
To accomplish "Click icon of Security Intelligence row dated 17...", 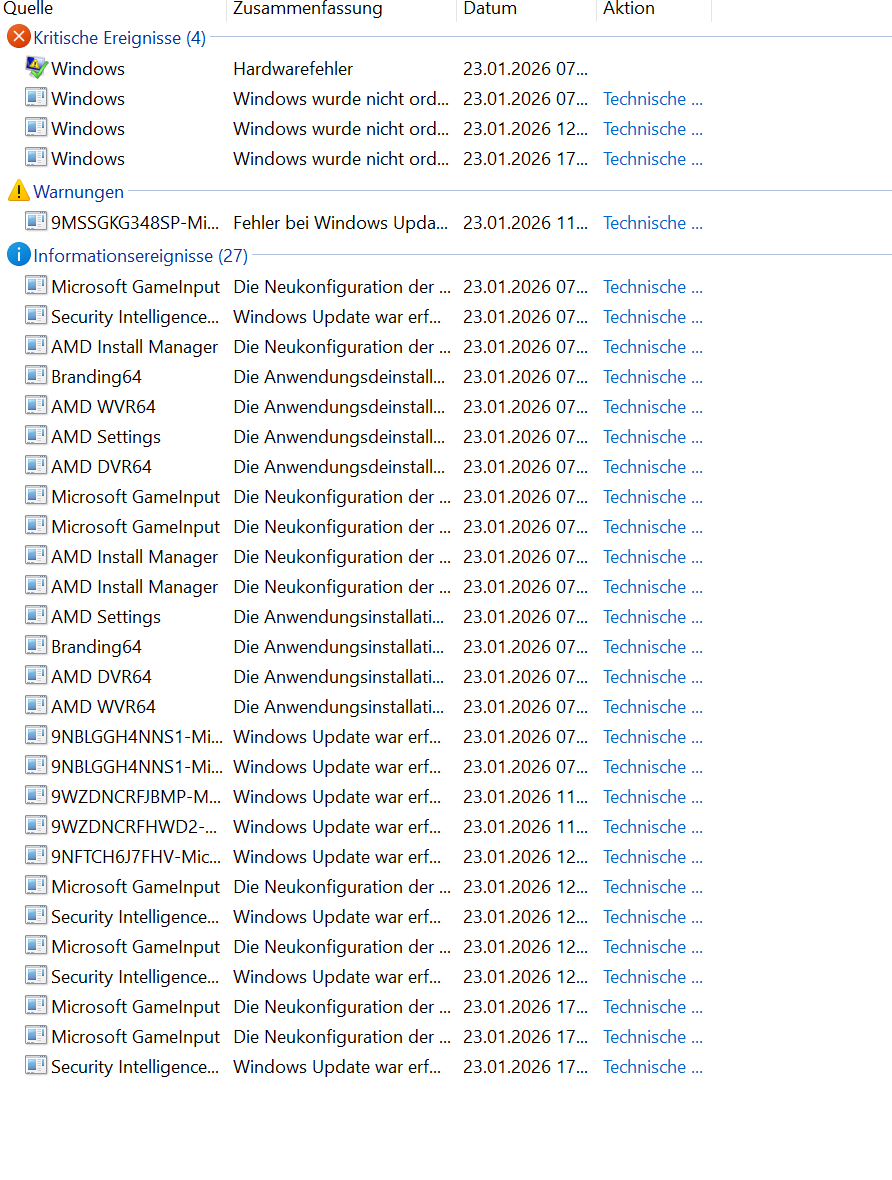I will [36, 1065].
